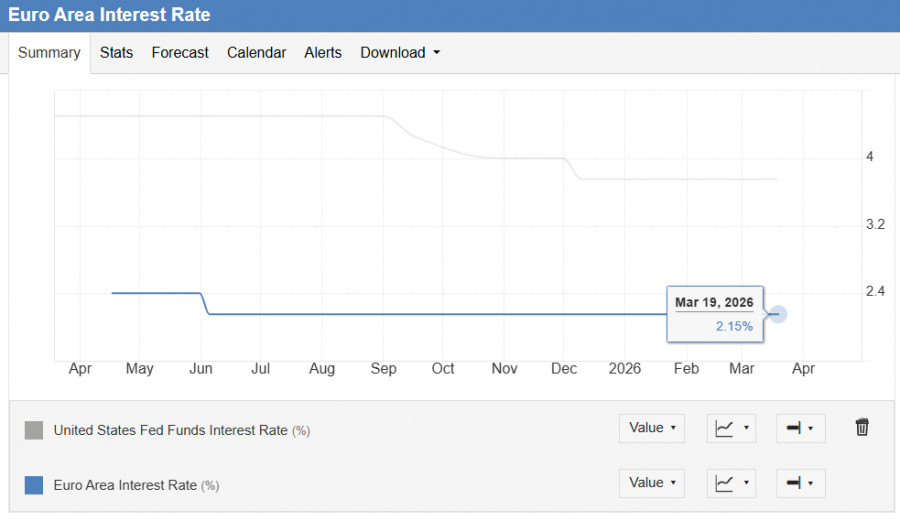
Task: Expand Value dropdown for Fed Funds rate
Action: pyautogui.click(x=652, y=428)
